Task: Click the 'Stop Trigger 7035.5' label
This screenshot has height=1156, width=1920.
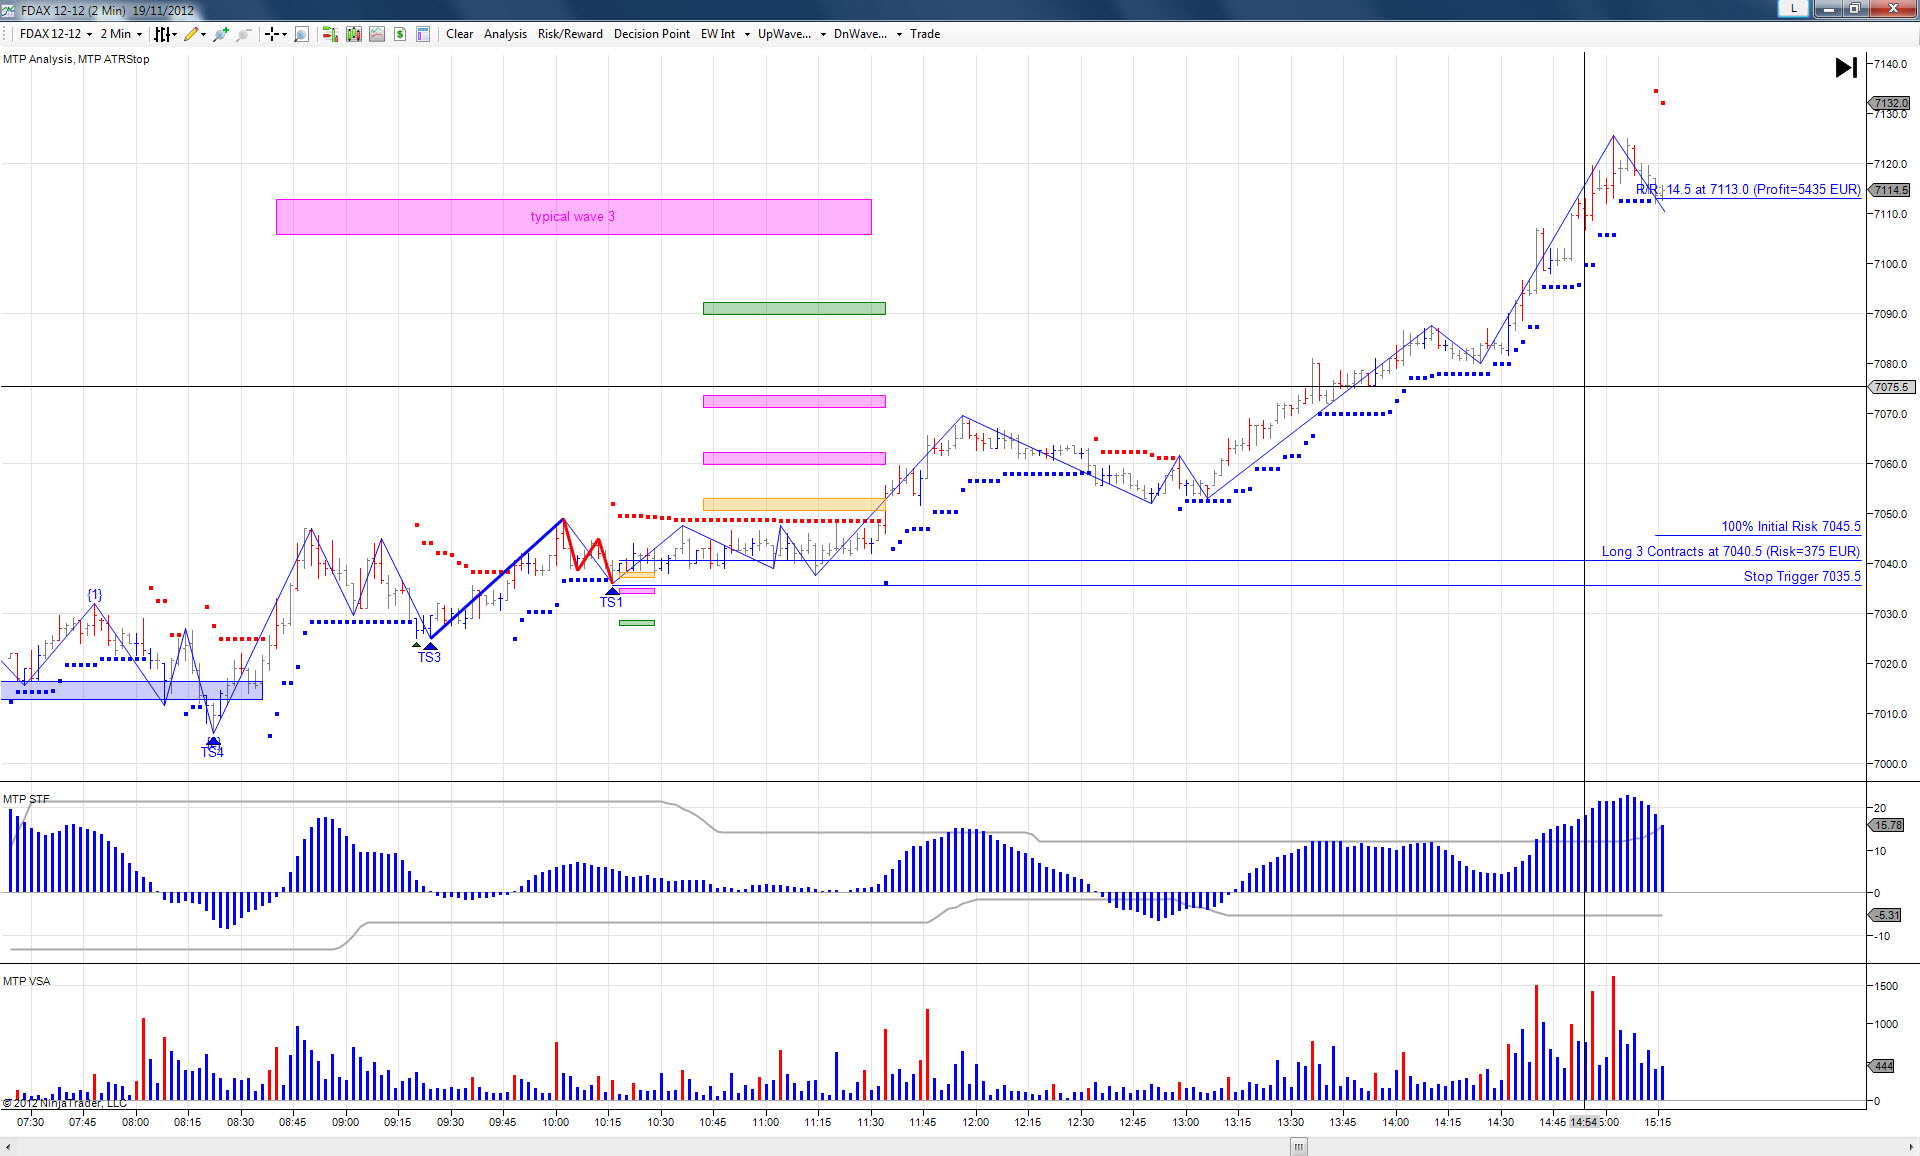Action: tap(1802, 577)
